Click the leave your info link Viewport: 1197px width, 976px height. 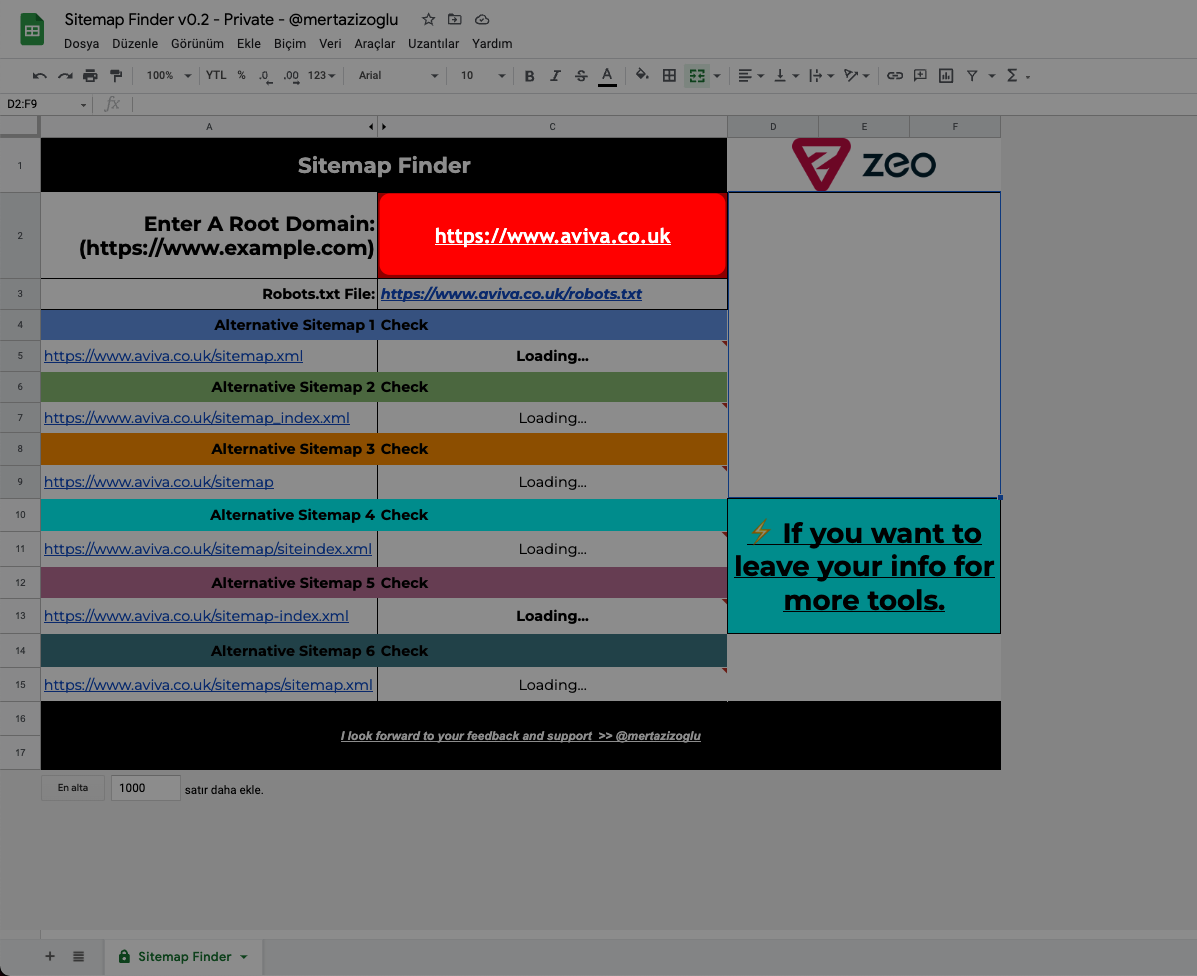pos(864,566)
